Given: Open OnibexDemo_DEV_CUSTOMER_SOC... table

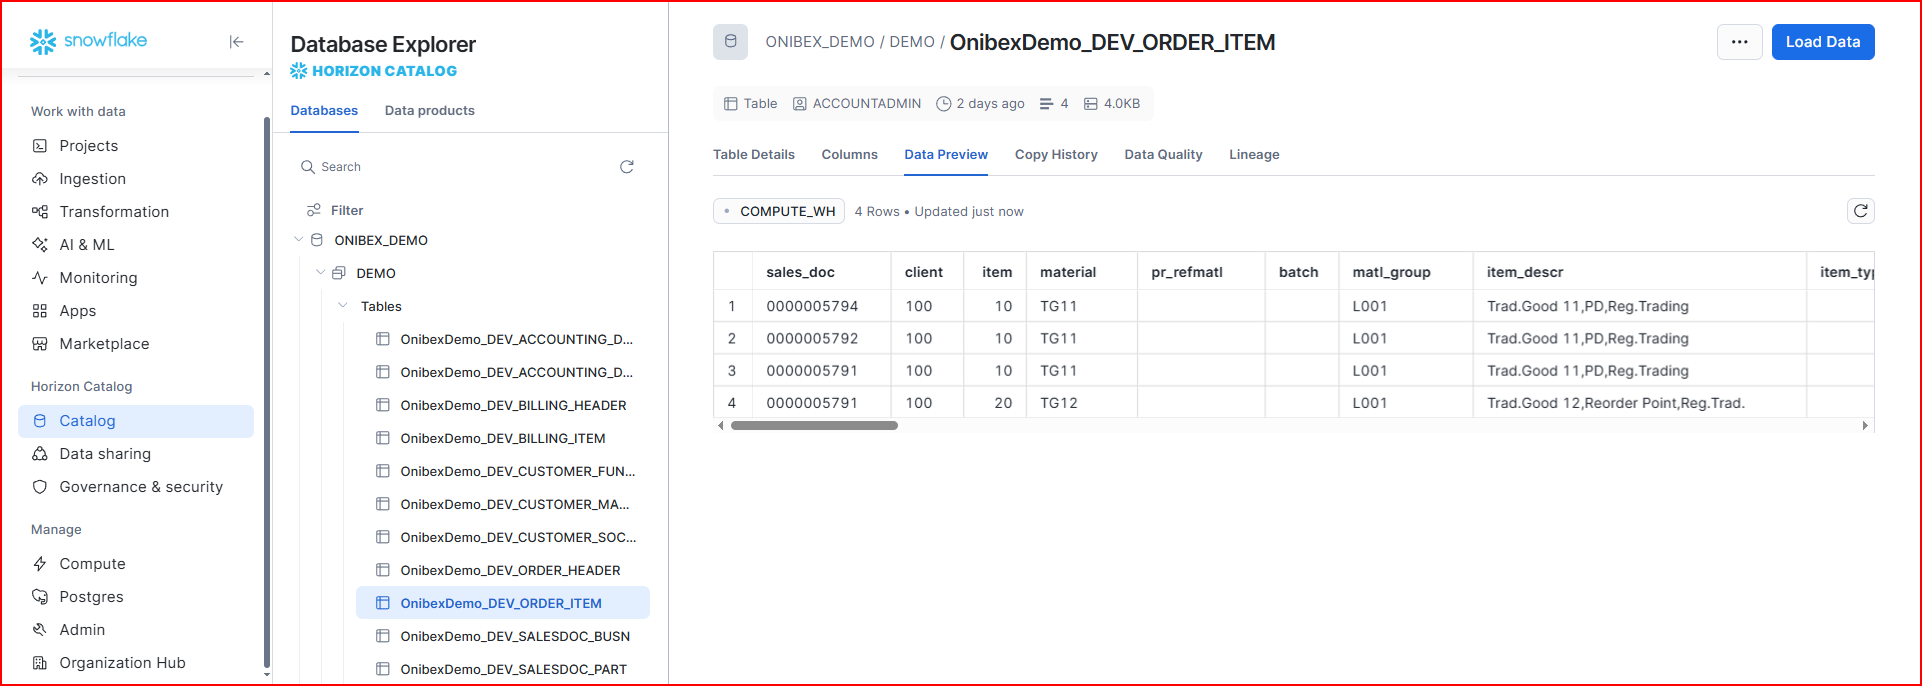Looking at the screenshot, I should point(502,537).
